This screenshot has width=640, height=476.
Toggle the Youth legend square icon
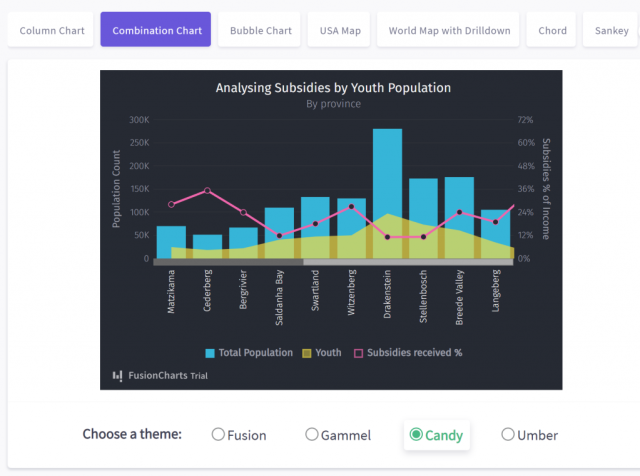pyautogui.click(x=308, y=353)
